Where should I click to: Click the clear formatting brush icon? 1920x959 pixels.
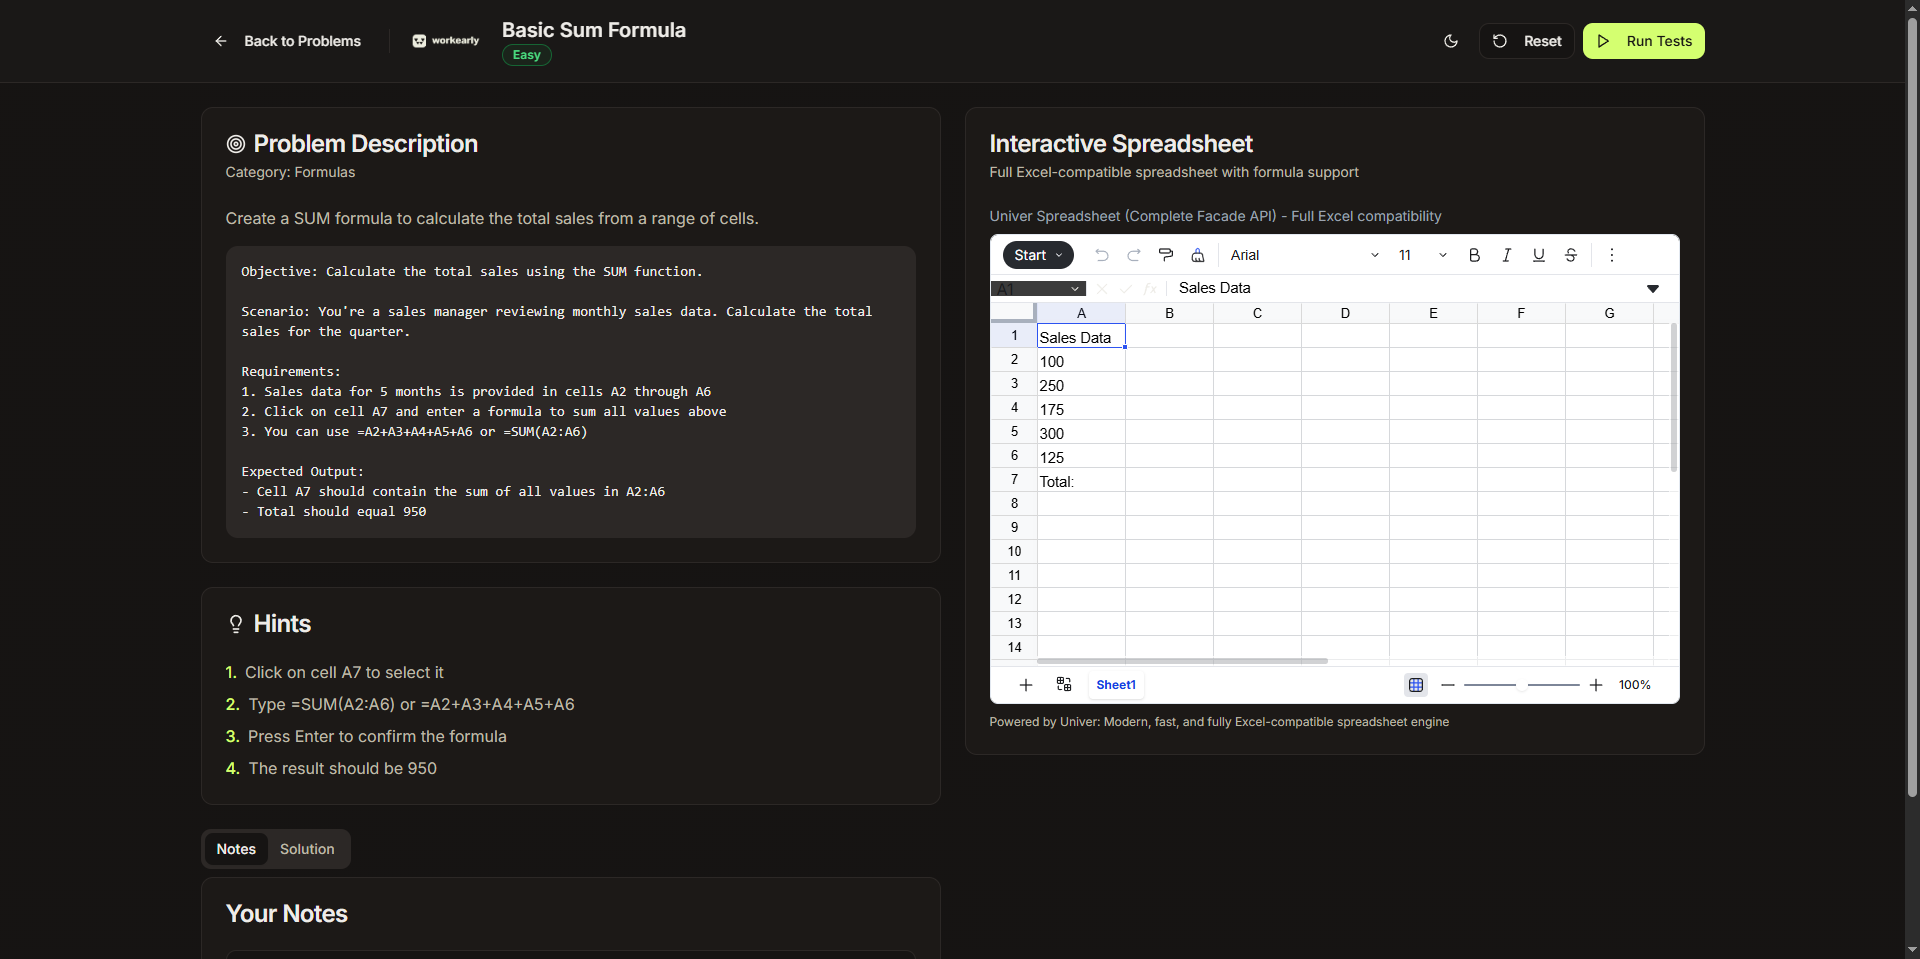[x=1198, y=255]
